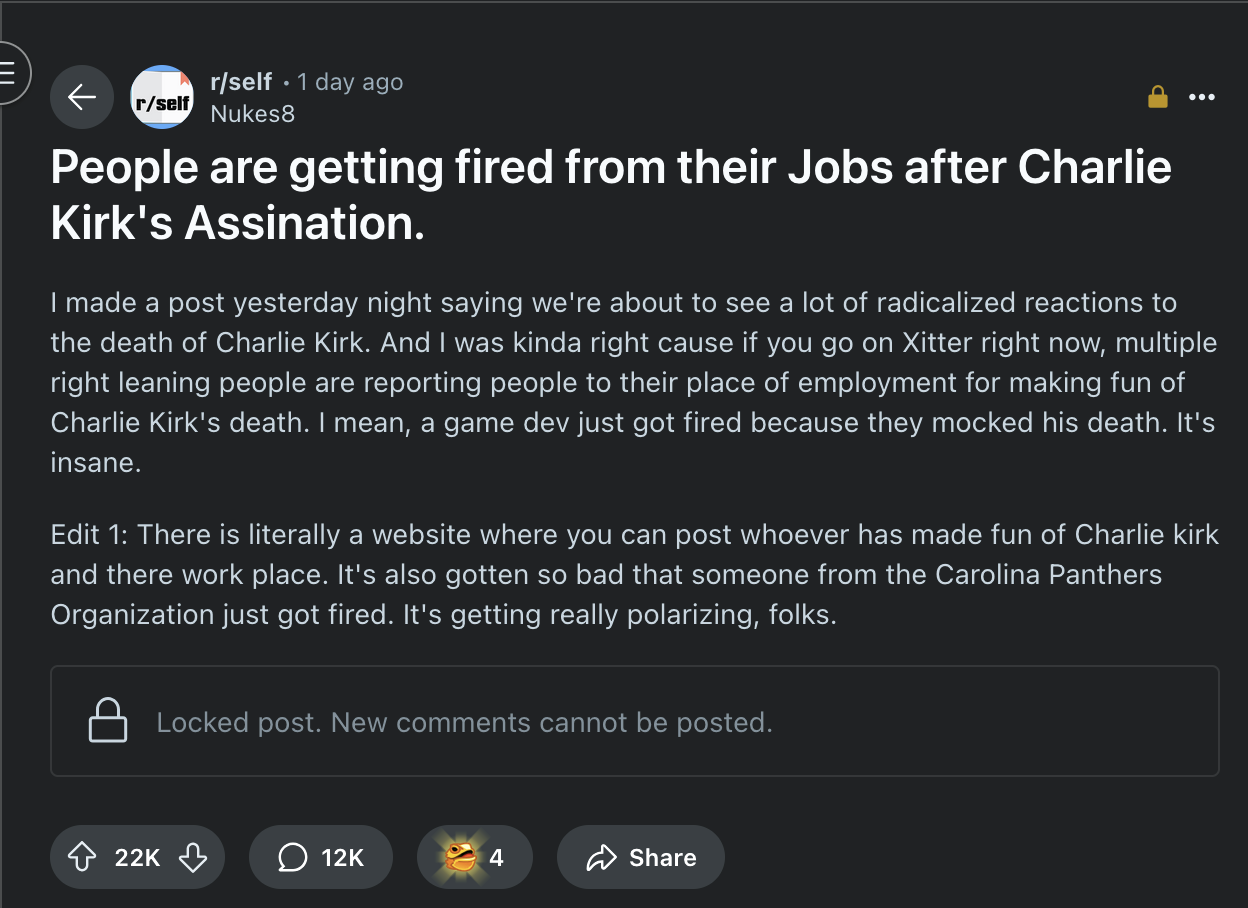Click the lock icon in locked-post banner

click(x=108, y=720)
